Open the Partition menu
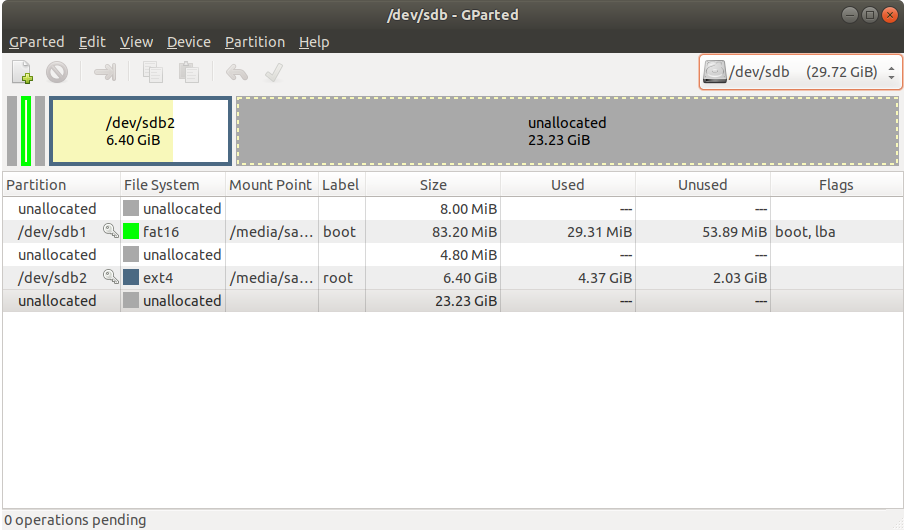Screen dimensions: 908x532 [x=255, y=42]
